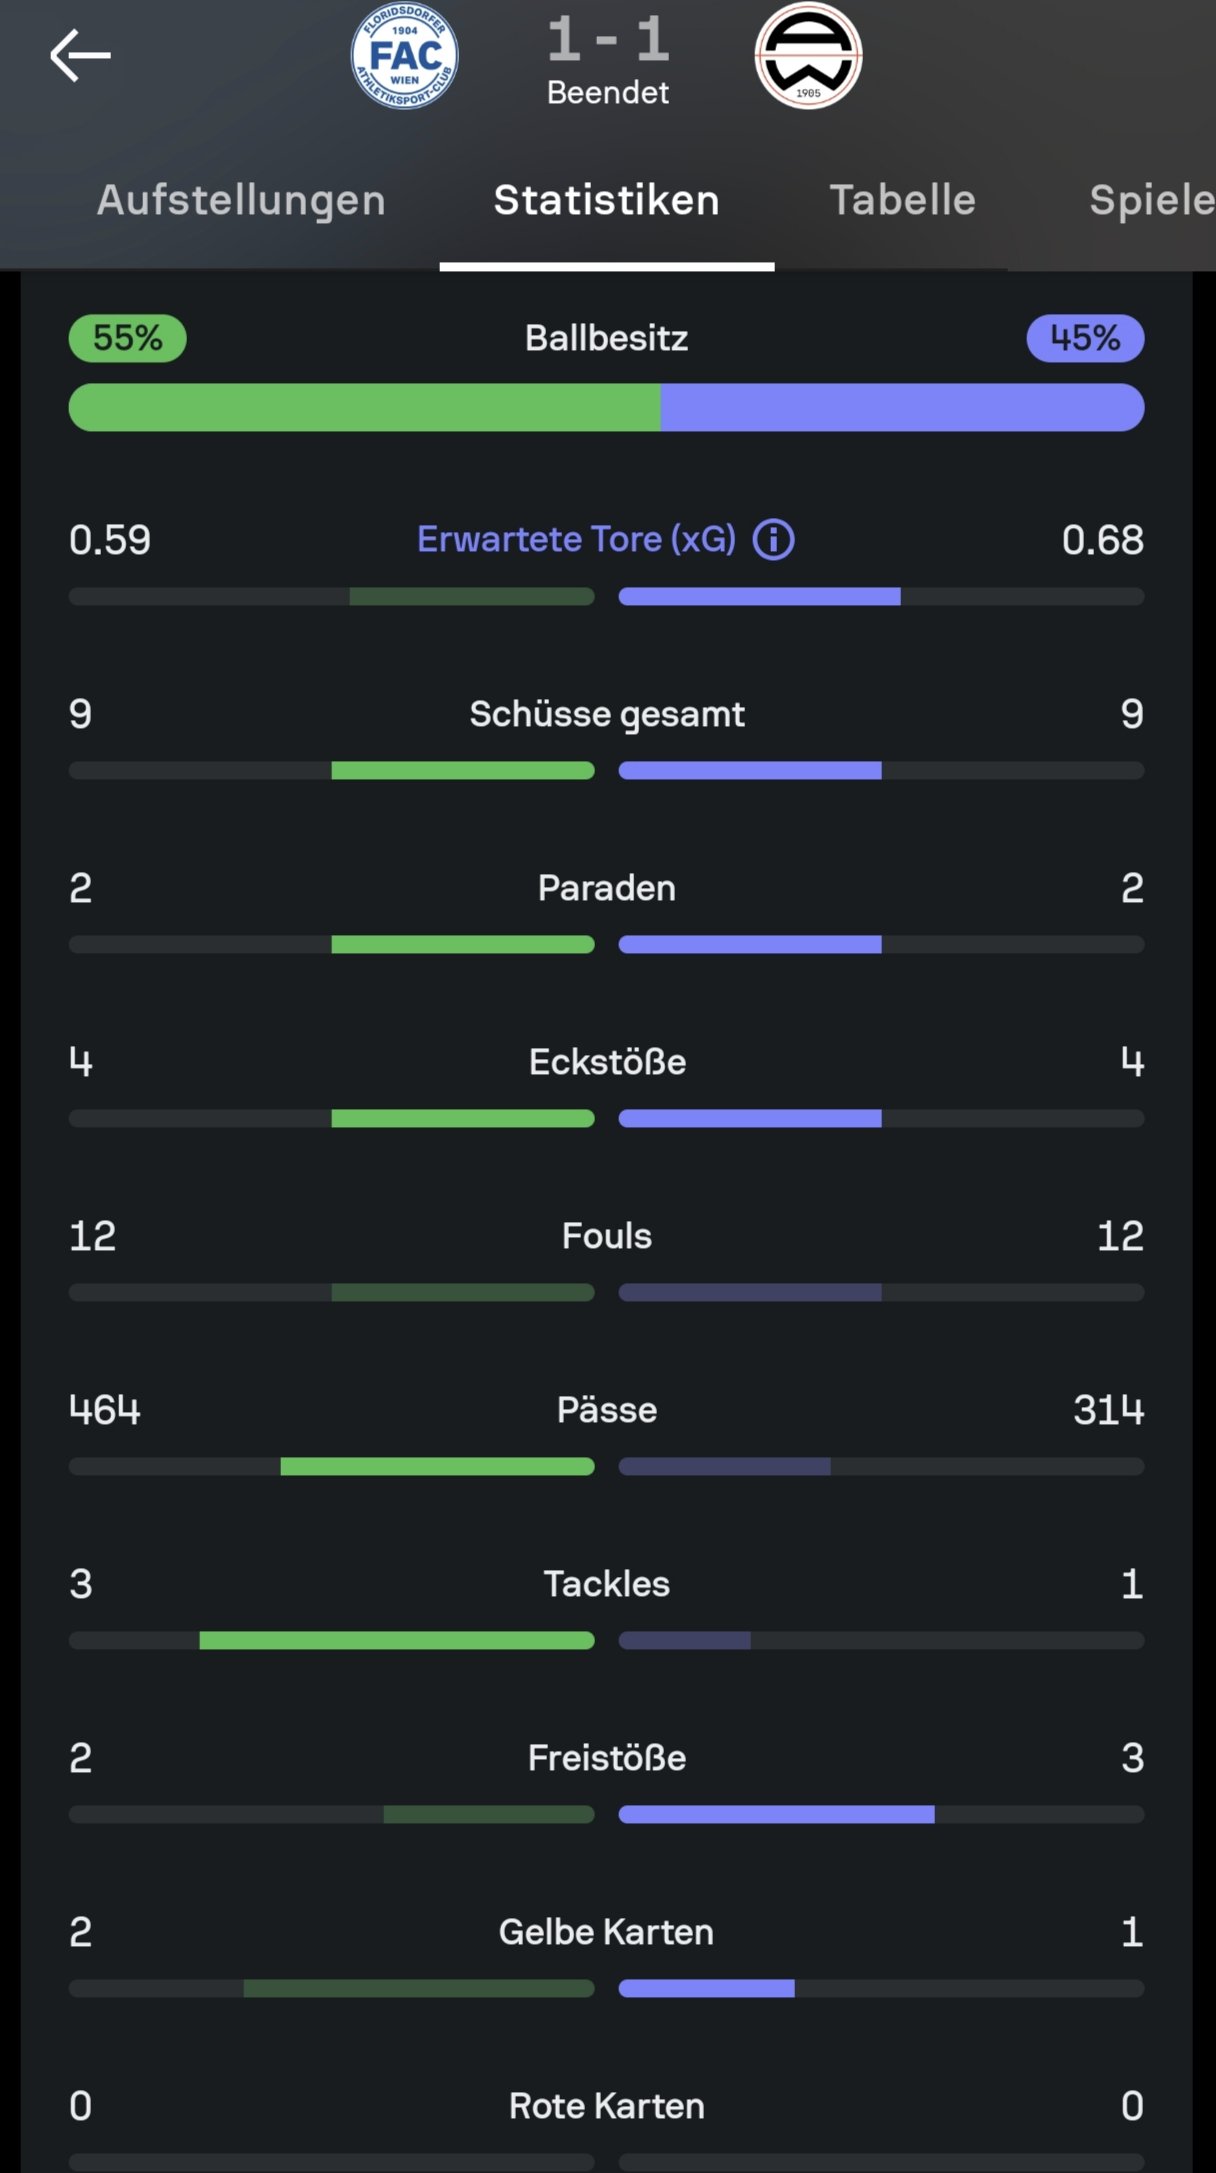
Task: Open the away team crest logo
Action: (x=808, y=56)
